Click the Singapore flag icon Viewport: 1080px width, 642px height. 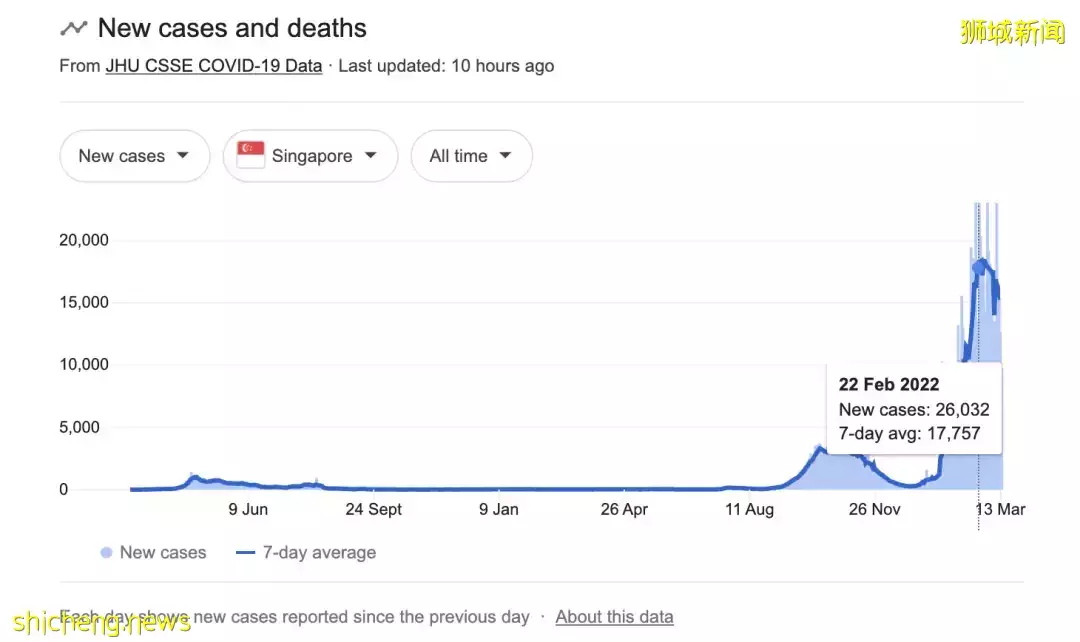coord(250,156)
